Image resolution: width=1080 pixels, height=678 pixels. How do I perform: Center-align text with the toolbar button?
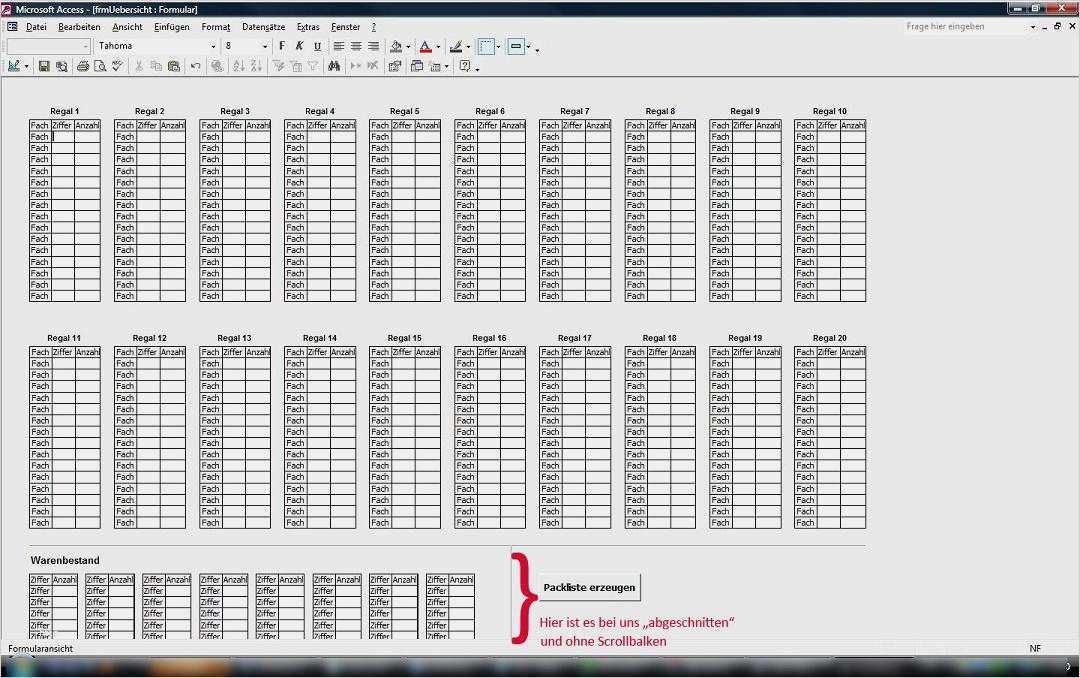point(356,46)
